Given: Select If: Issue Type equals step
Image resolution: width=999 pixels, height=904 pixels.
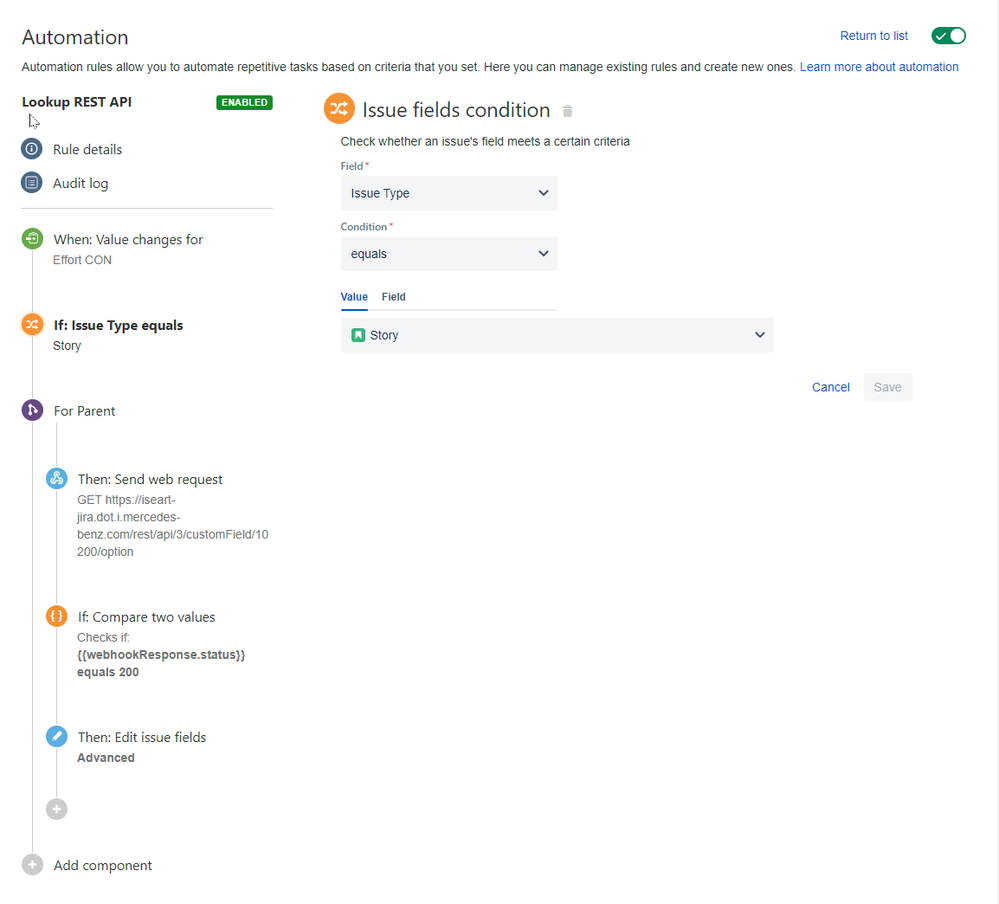Looking at the screenshot, I should tap(118, 326).
